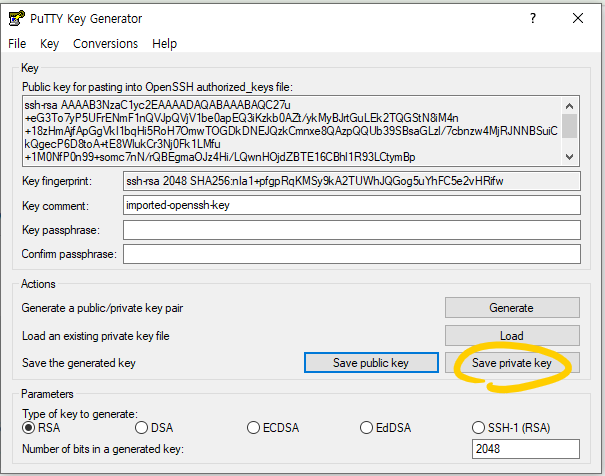The width and height of the screenshot is (605, 476).
Task: Click 'Save the generated key' text
Action: (x=79, y=363)
